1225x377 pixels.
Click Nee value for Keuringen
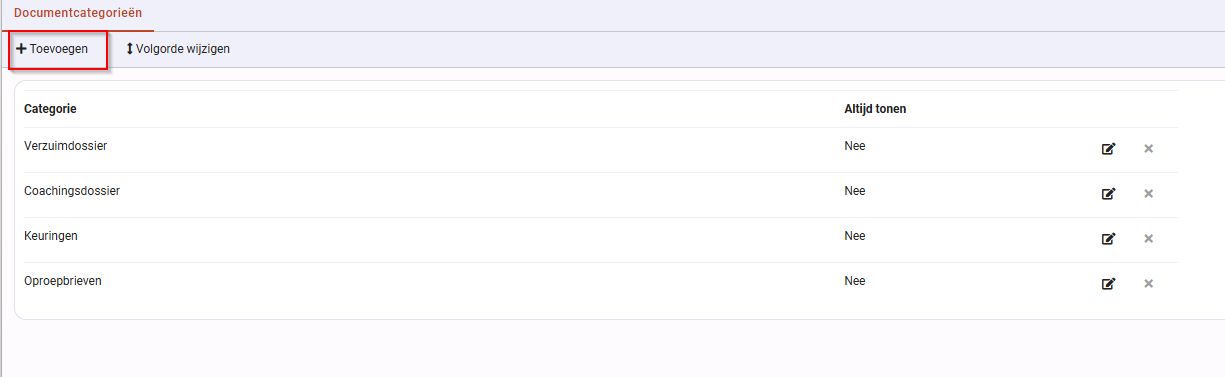pyautogui.click(x=855, y=236)
